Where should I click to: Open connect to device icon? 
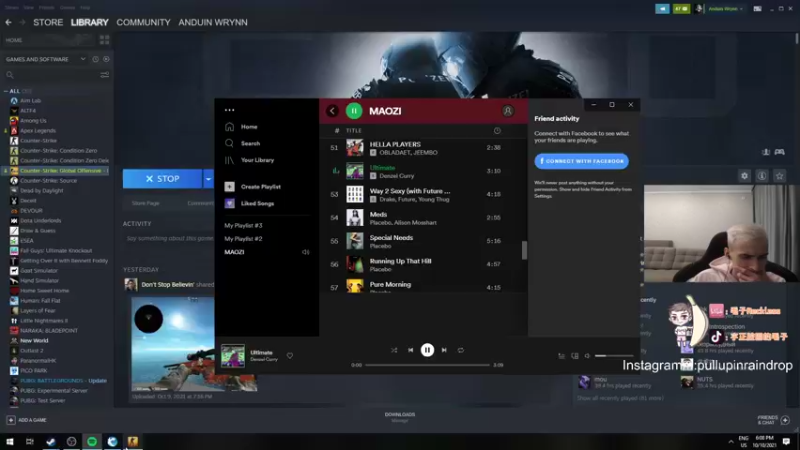pos(574,356)
